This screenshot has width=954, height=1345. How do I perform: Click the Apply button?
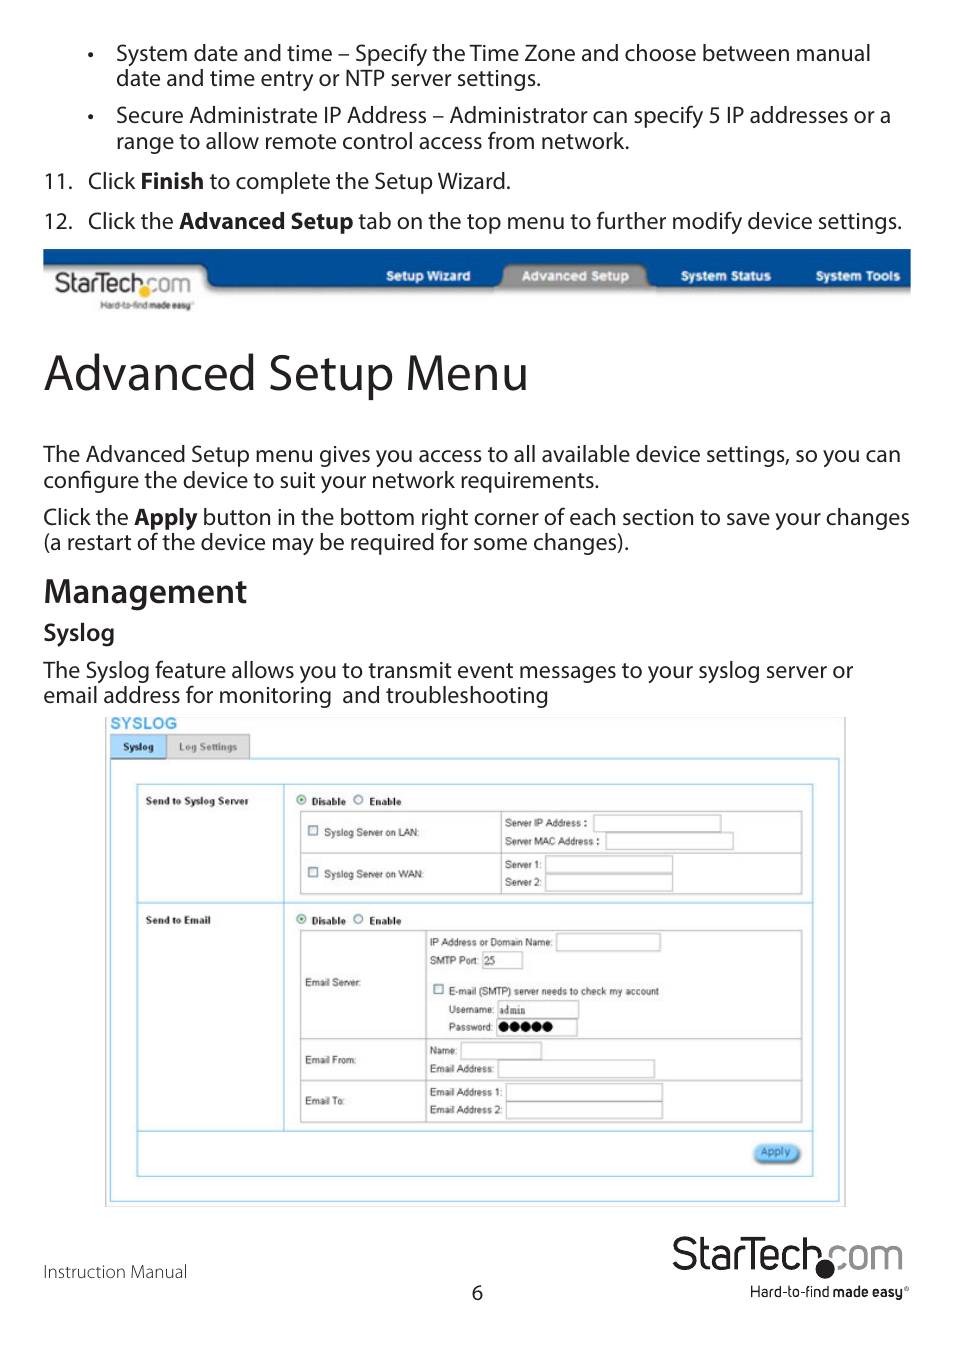[776, 1153]
